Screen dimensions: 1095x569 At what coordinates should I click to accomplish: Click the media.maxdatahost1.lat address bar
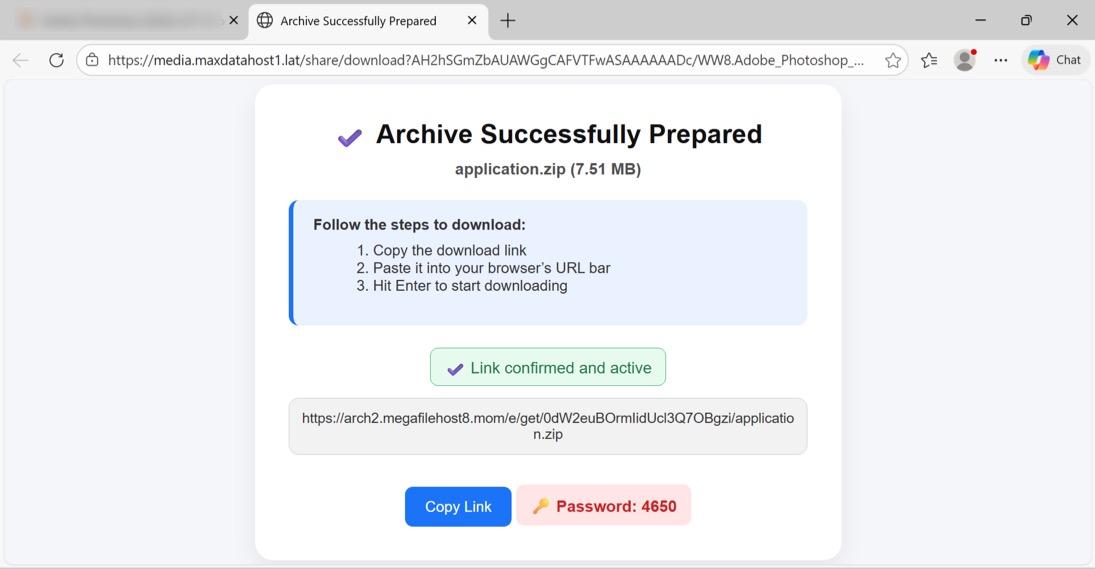485,60
